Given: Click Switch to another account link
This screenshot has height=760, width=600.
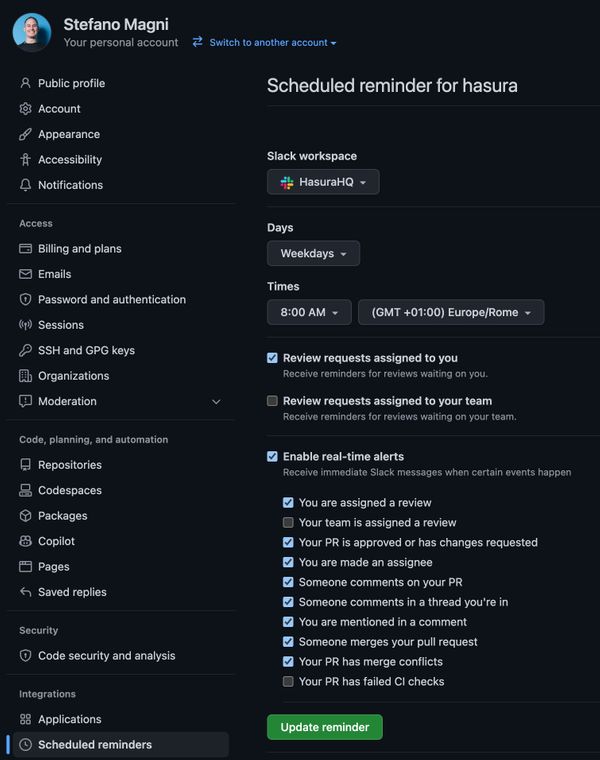Looking at the screenshot, I should [265, 43].
